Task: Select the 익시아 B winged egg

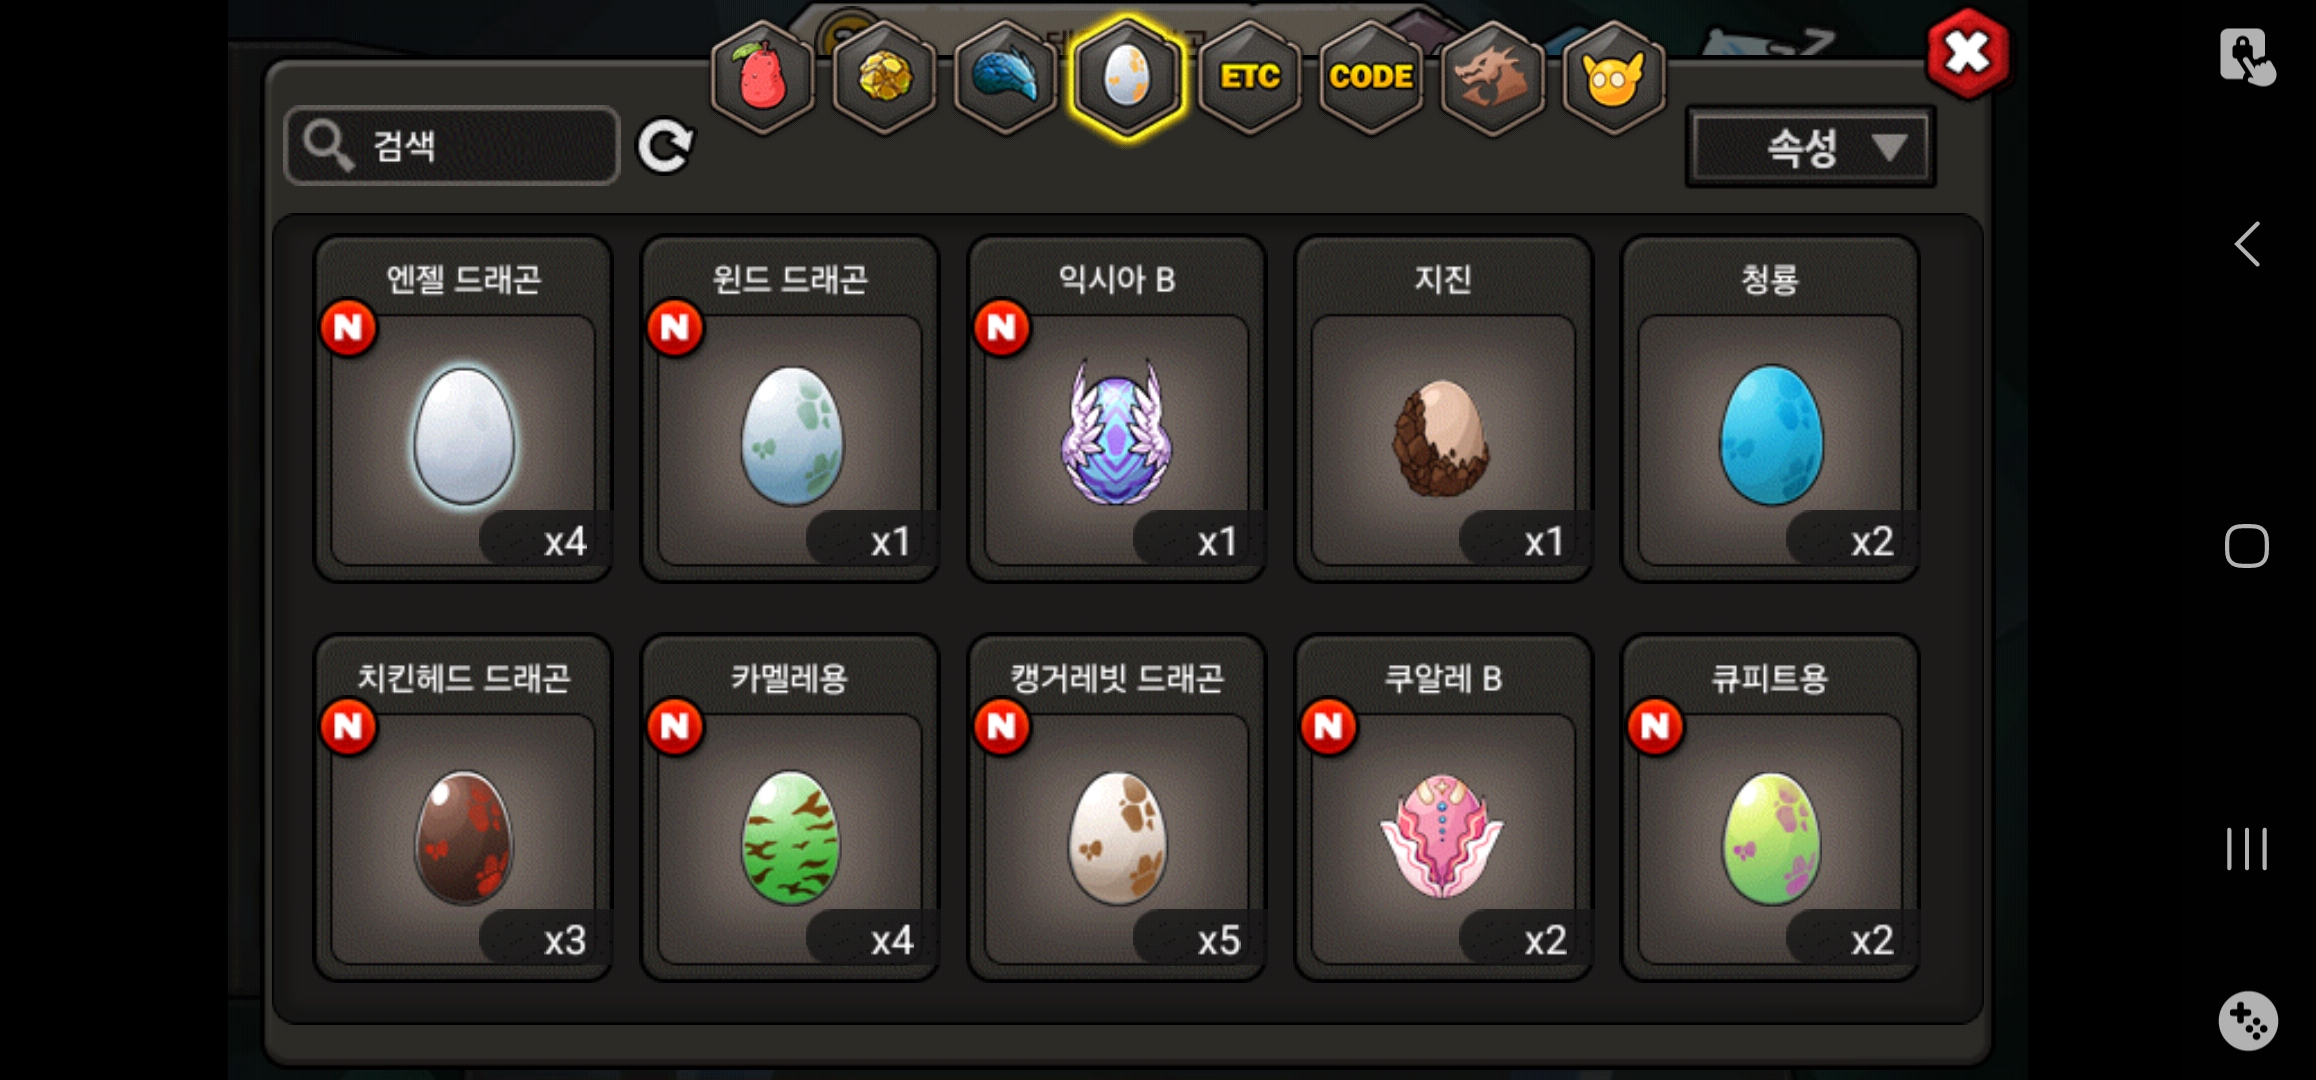Action: [1116, 410]
